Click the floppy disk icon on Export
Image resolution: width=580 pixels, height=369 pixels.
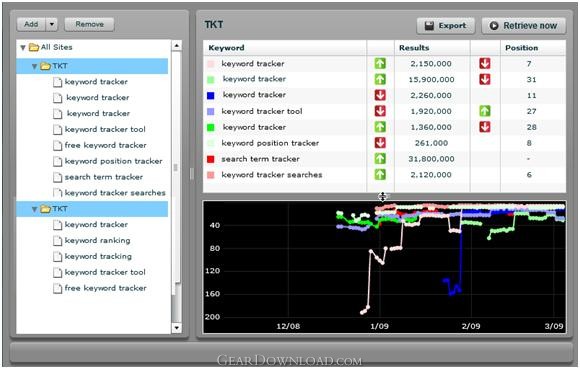pyautogui.click(x=429, y=26)
